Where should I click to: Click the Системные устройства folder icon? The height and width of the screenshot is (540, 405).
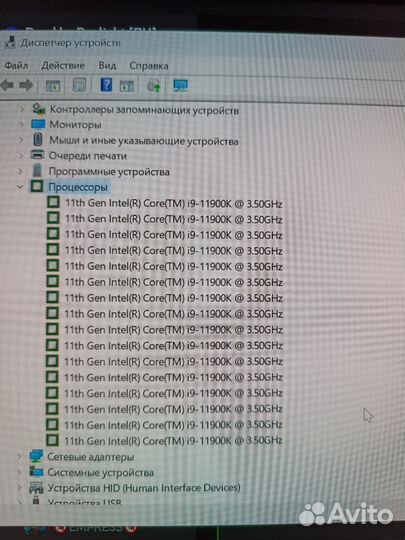[x=36, y=471]
